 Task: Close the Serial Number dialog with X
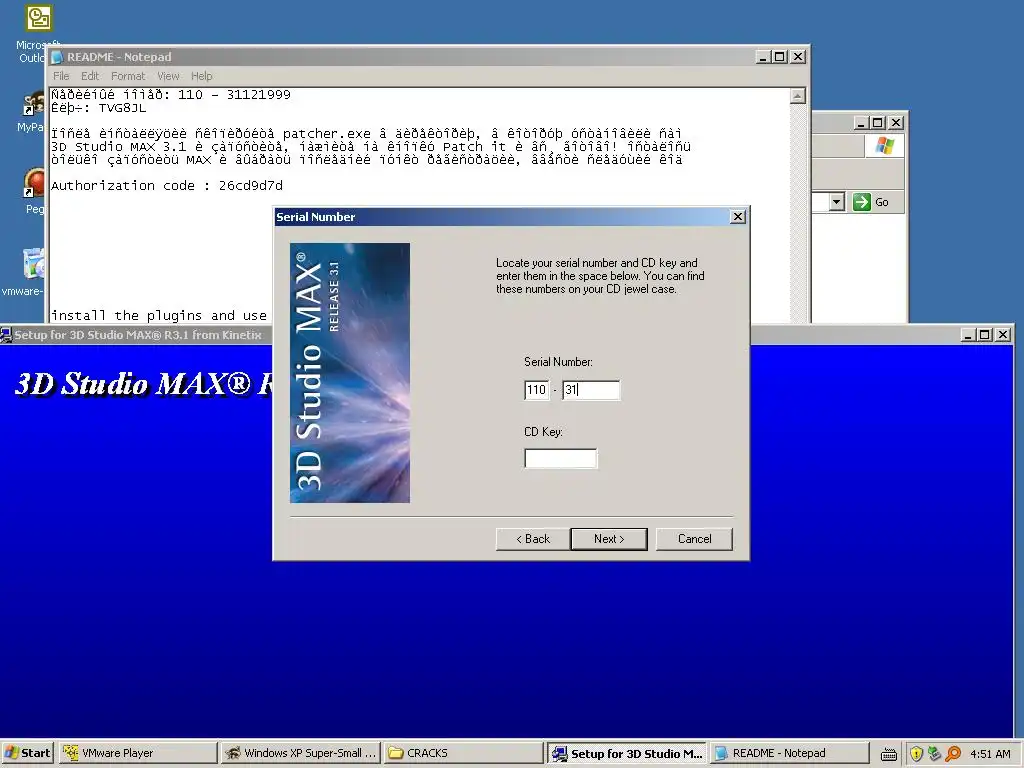click(737, 217)
